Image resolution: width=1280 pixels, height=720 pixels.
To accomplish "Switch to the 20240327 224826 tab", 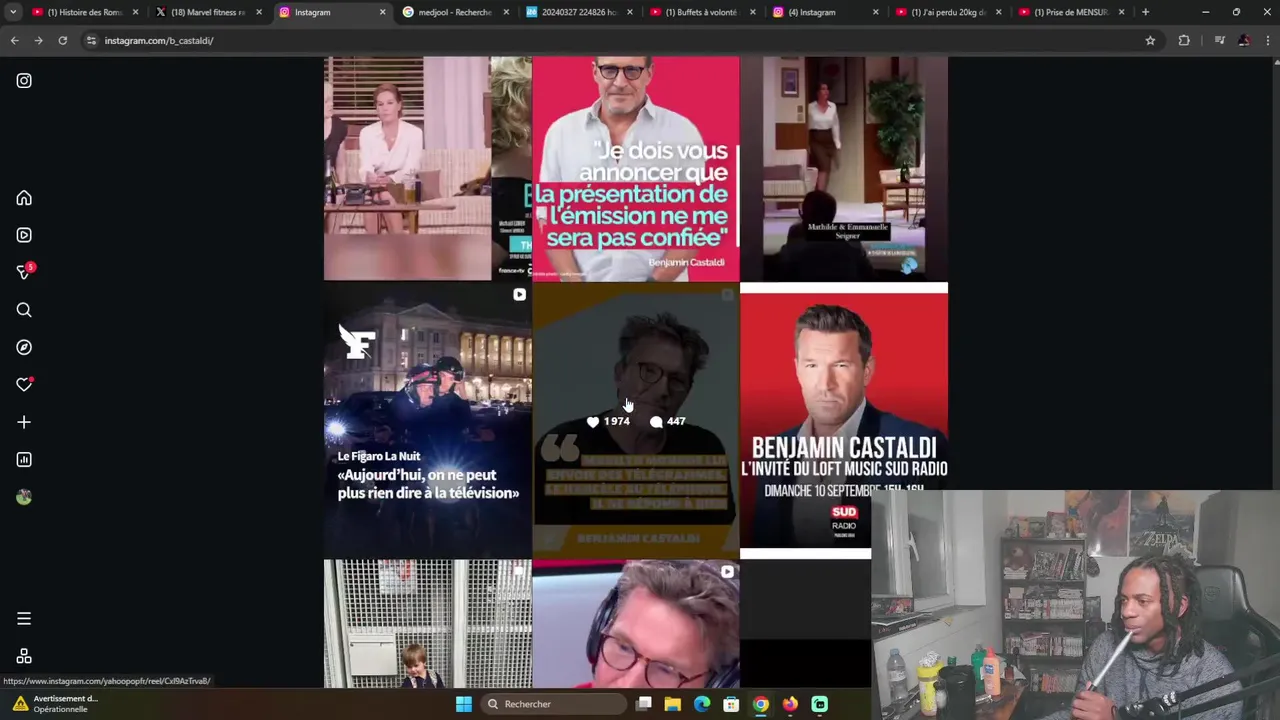I will tap(577, 12).
